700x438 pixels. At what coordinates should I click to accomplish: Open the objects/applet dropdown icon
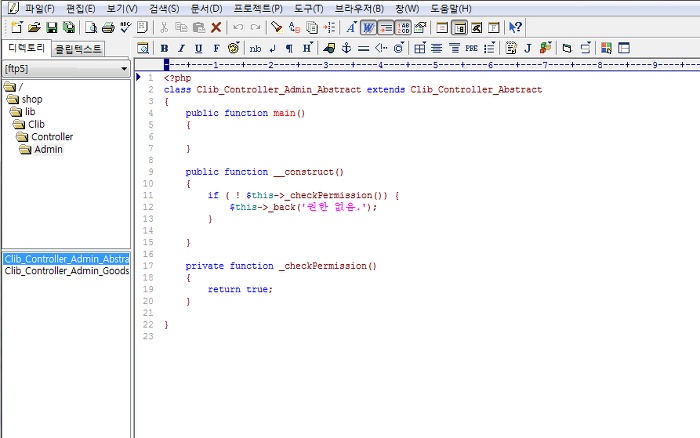pos(546,48)
